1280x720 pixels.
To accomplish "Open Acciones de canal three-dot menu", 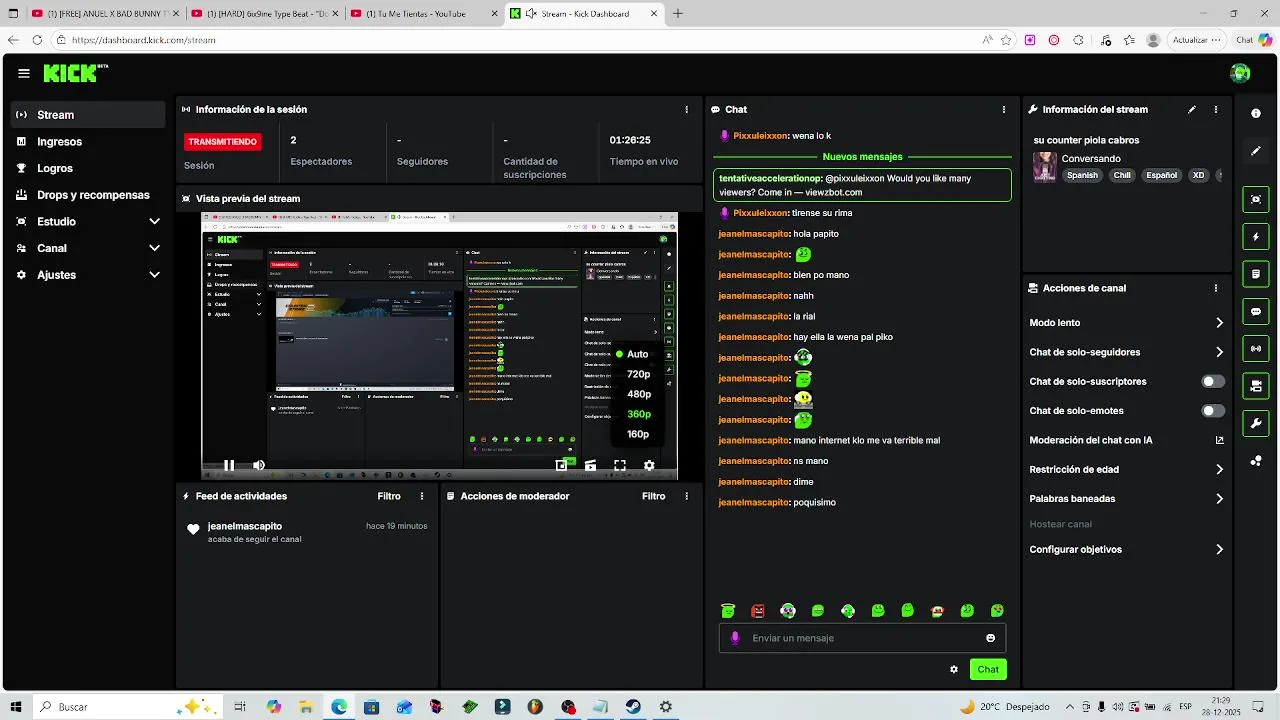I will tap(1216, 288).
